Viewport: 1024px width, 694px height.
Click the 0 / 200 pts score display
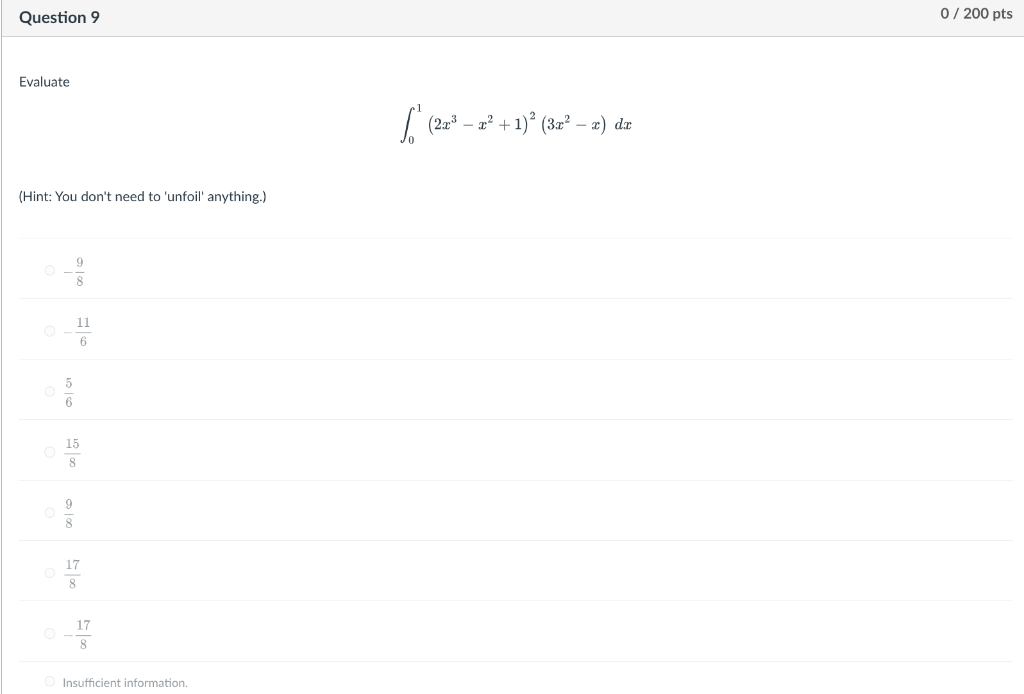pos(976,14)
